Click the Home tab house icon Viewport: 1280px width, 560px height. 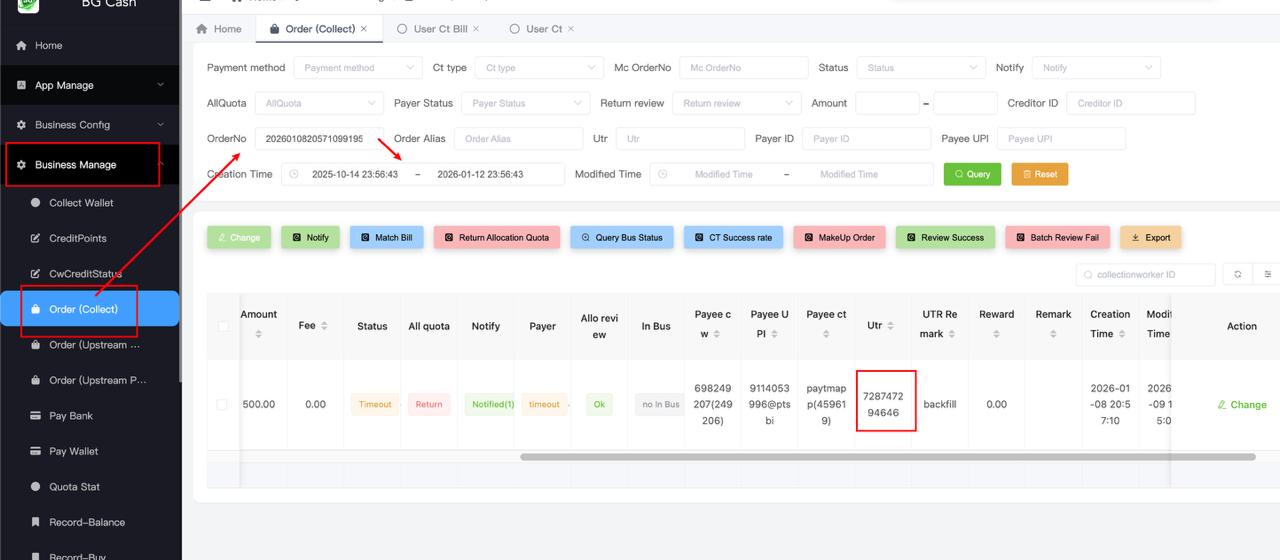202,29
